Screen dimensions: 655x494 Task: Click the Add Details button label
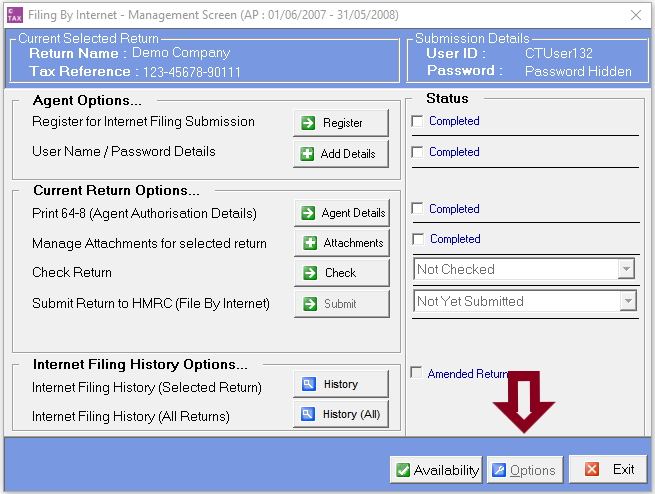click(348, 154)
